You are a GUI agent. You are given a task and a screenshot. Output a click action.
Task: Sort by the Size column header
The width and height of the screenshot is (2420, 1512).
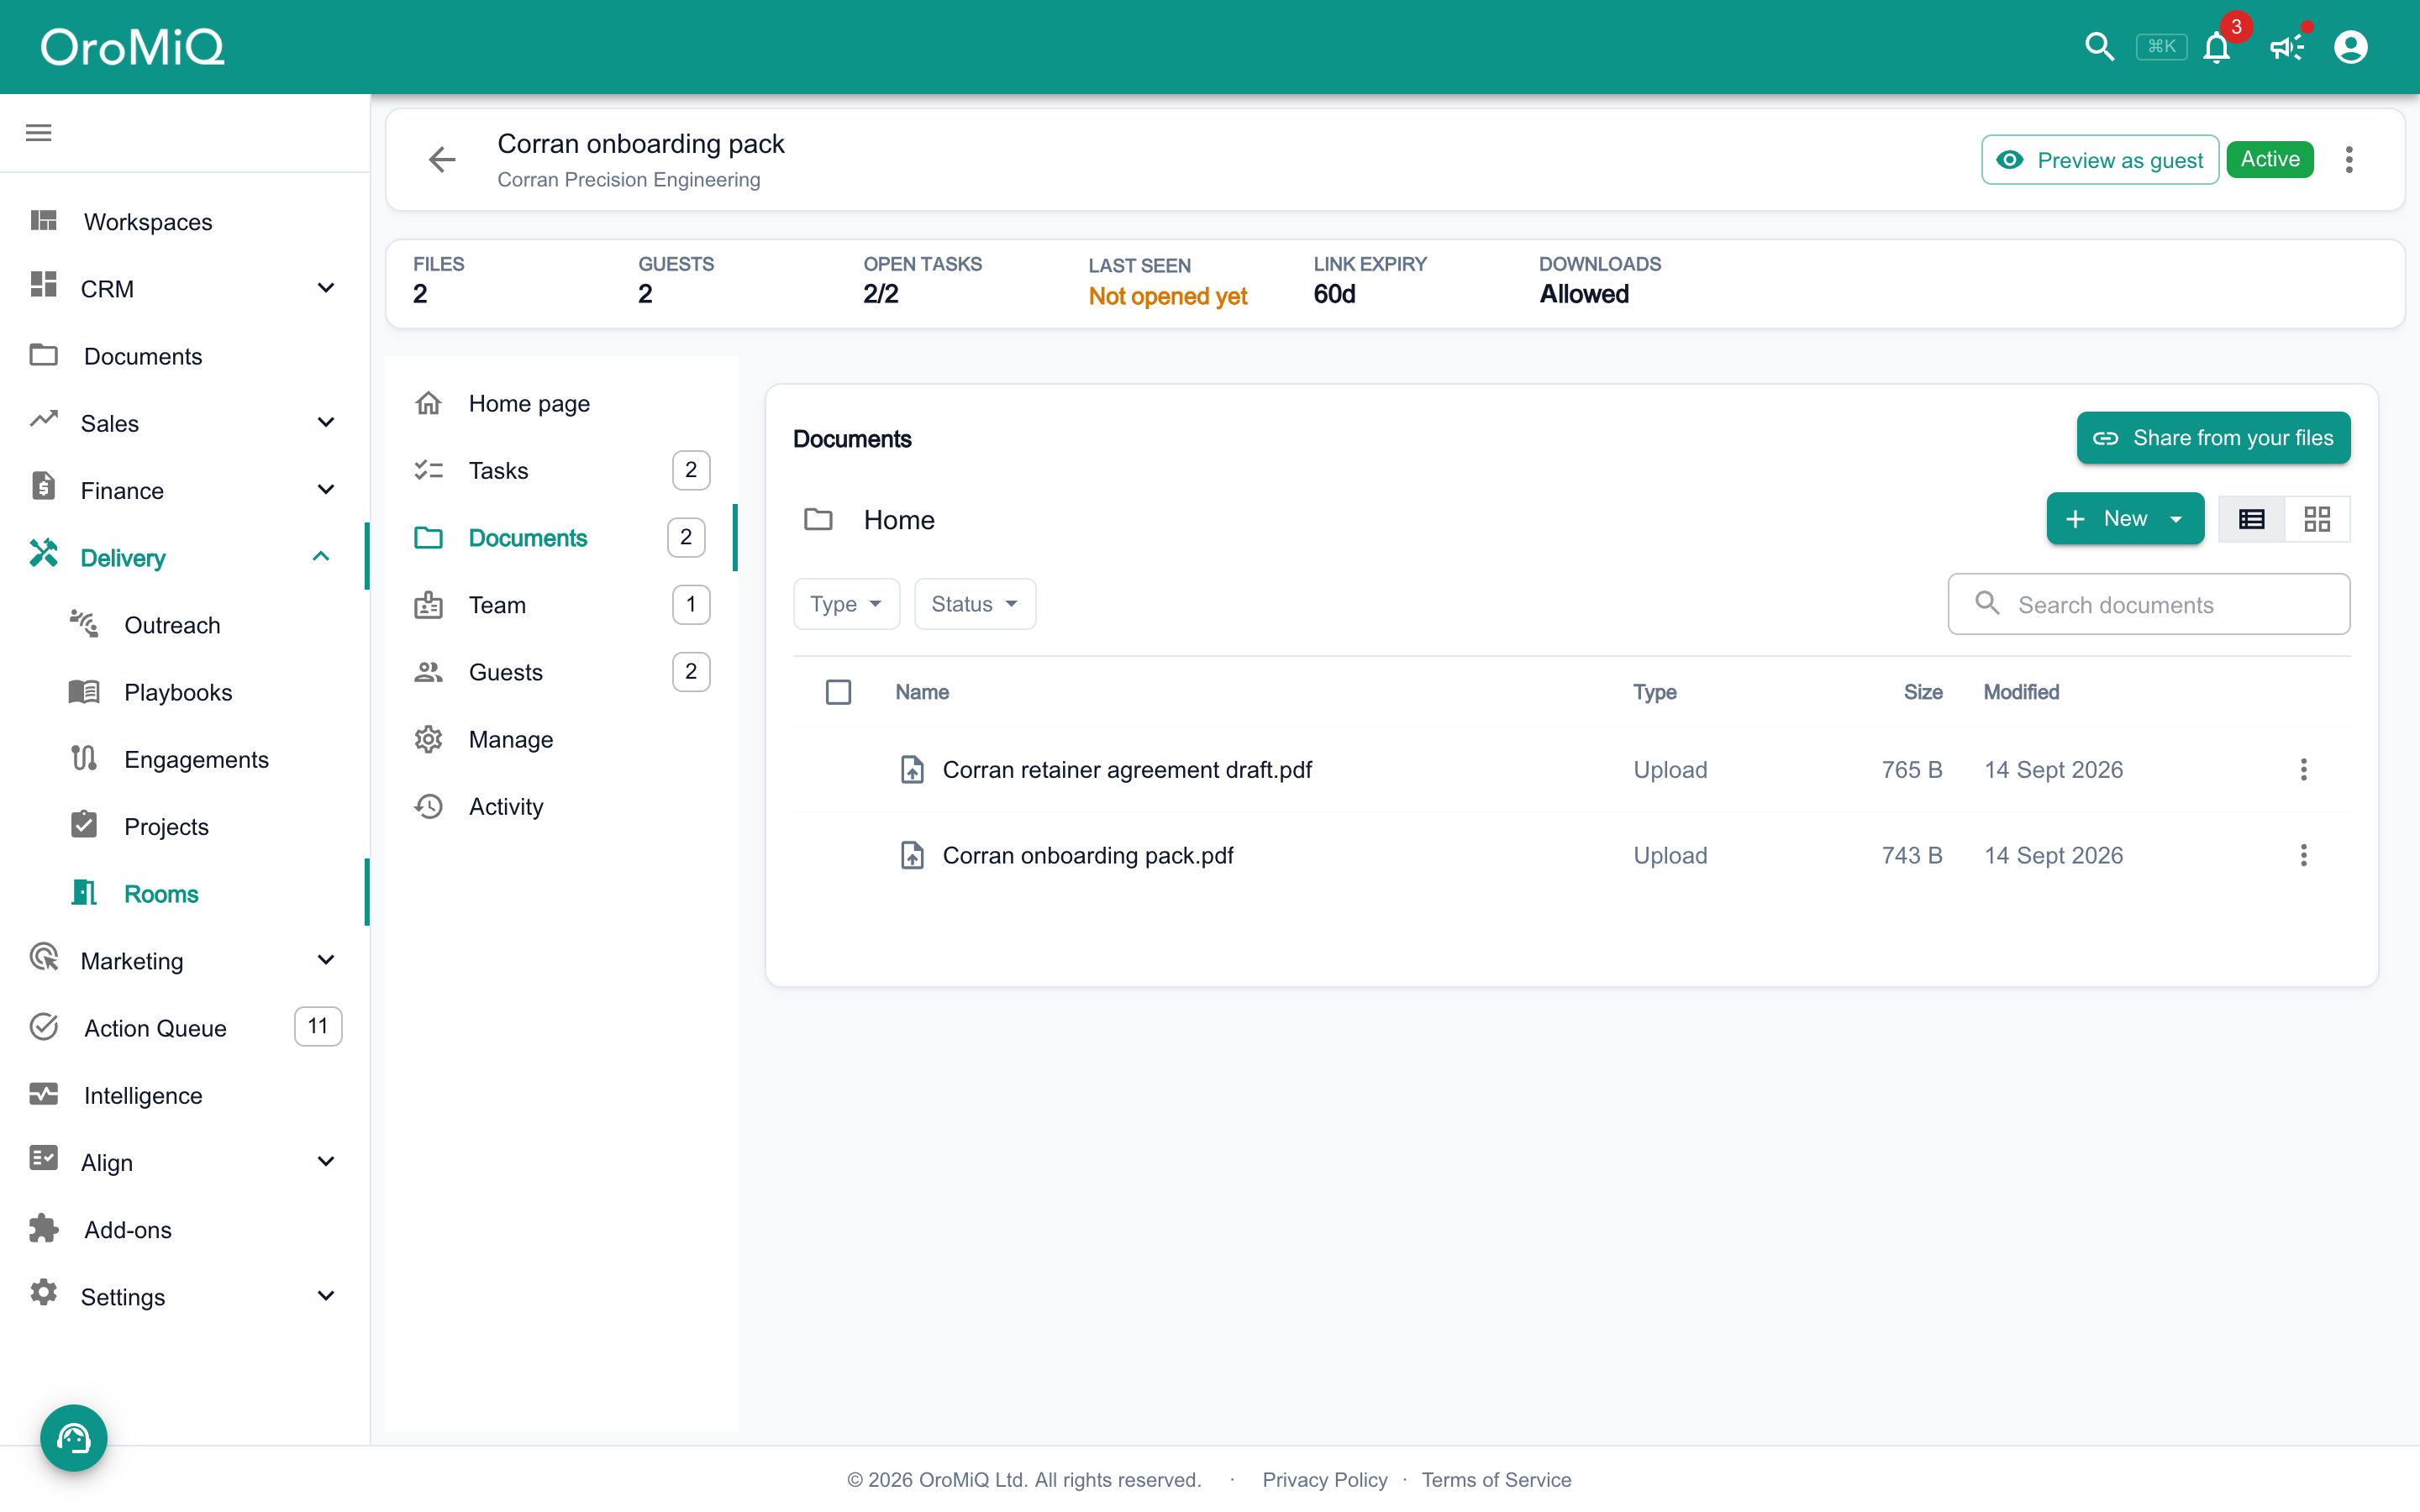(1923, 692)
